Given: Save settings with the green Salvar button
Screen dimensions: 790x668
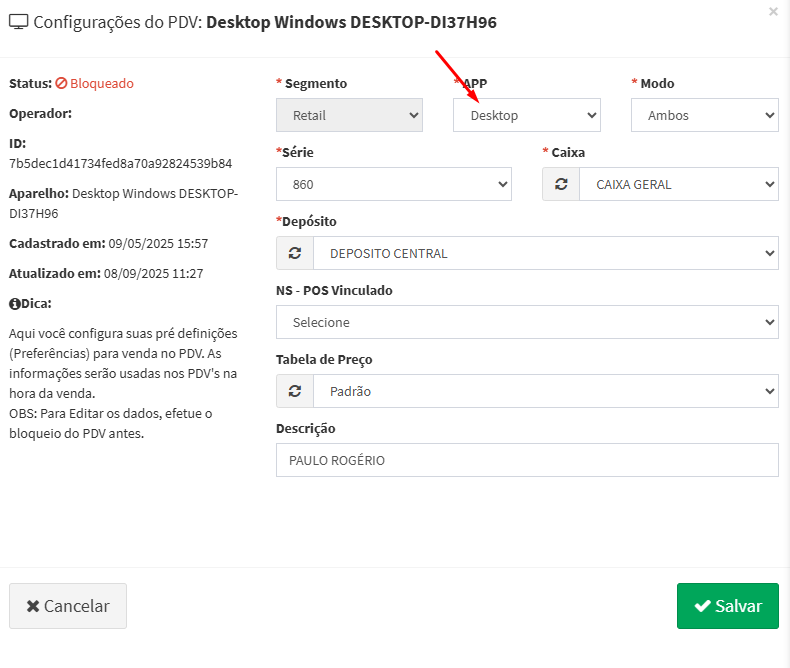Looking at the screenshot, I should [x=727, y=606].
